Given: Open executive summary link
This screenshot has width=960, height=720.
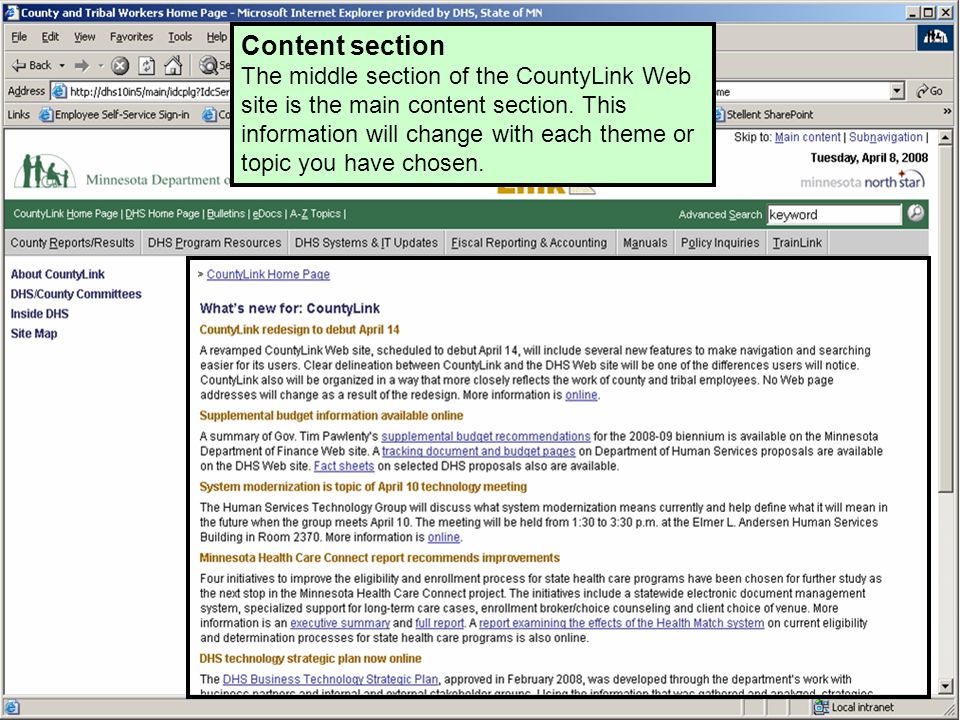Looking at the screenshot, I should point(340,623).
